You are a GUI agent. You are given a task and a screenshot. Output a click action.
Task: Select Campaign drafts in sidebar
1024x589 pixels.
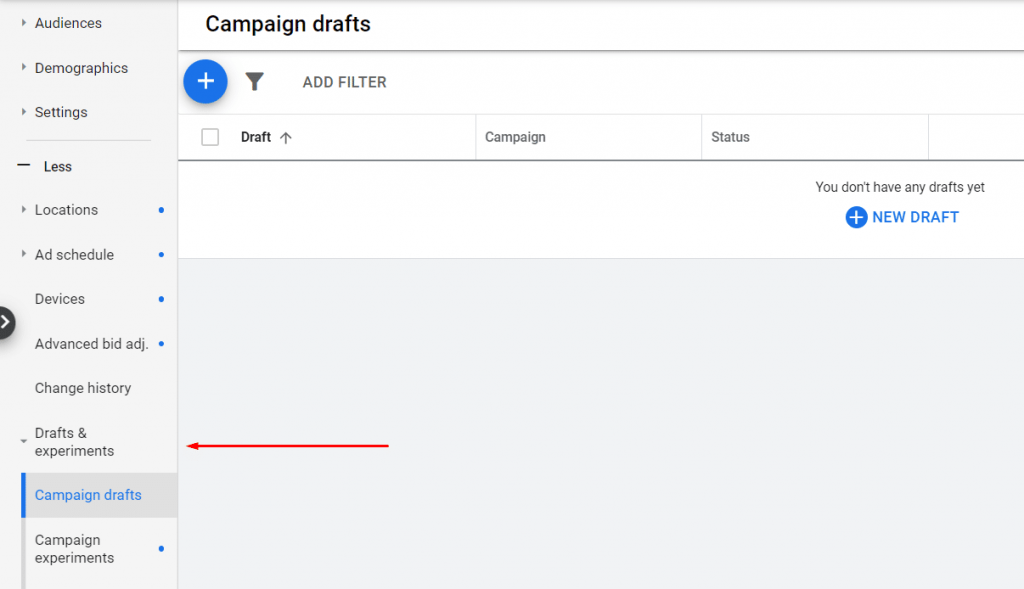click(x=88, y=495)
